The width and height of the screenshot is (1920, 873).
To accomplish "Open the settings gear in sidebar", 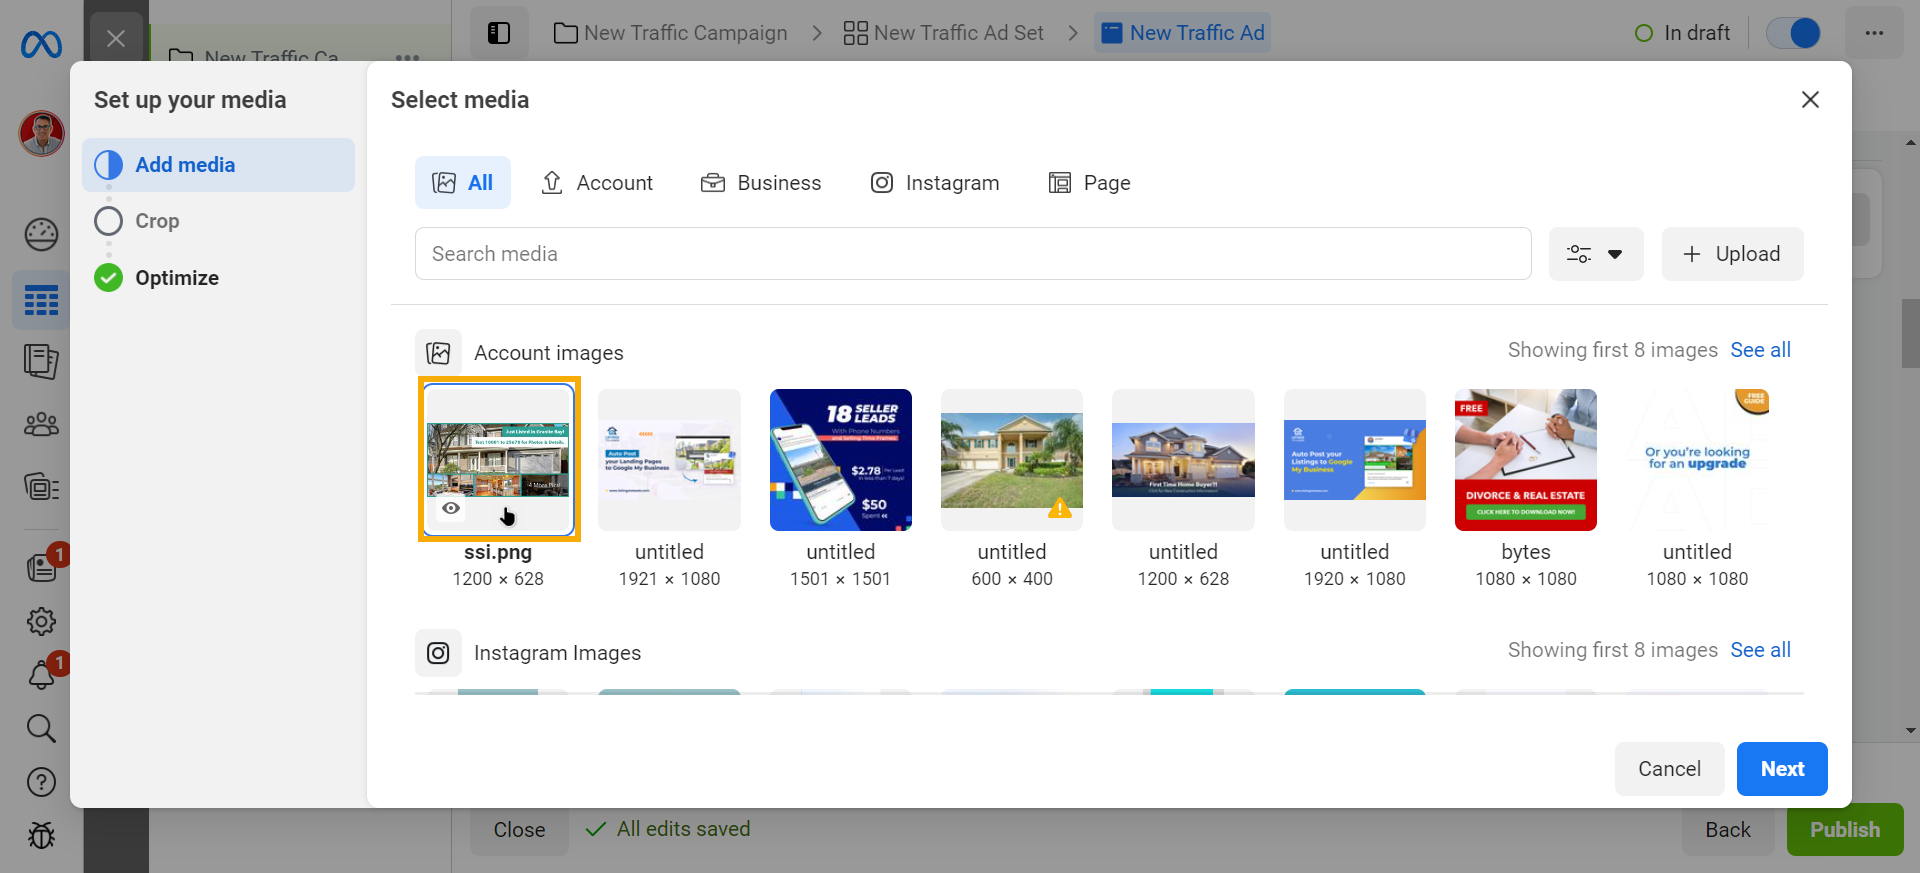I will 41,622.
